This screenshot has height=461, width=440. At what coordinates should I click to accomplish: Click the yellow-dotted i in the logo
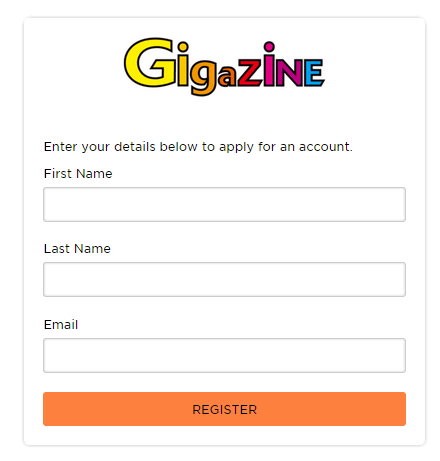[182, 64]
